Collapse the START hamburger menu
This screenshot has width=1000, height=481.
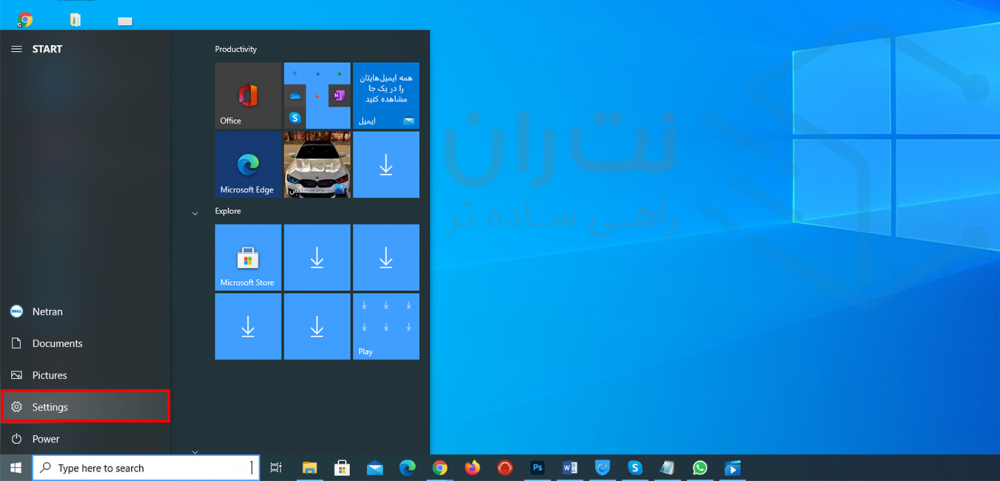pos(16,49)
